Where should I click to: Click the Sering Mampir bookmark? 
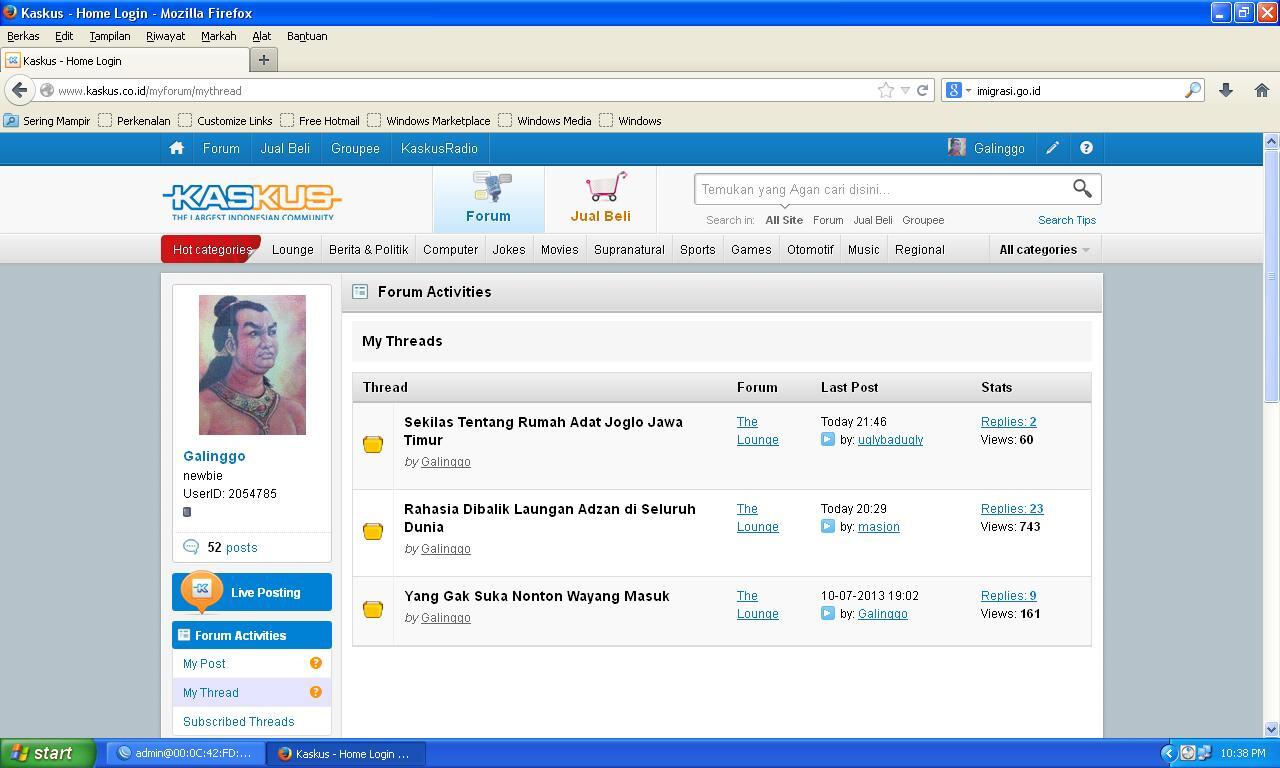tap(47, 121)
